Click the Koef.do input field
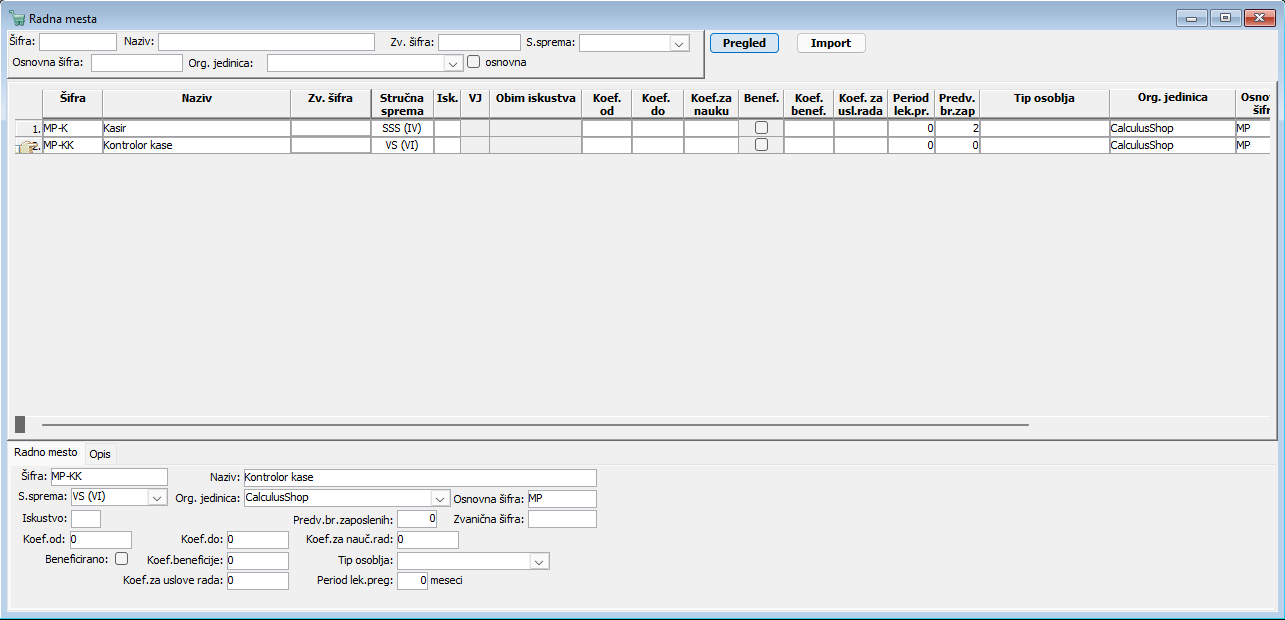 click(x=258, y=540)
